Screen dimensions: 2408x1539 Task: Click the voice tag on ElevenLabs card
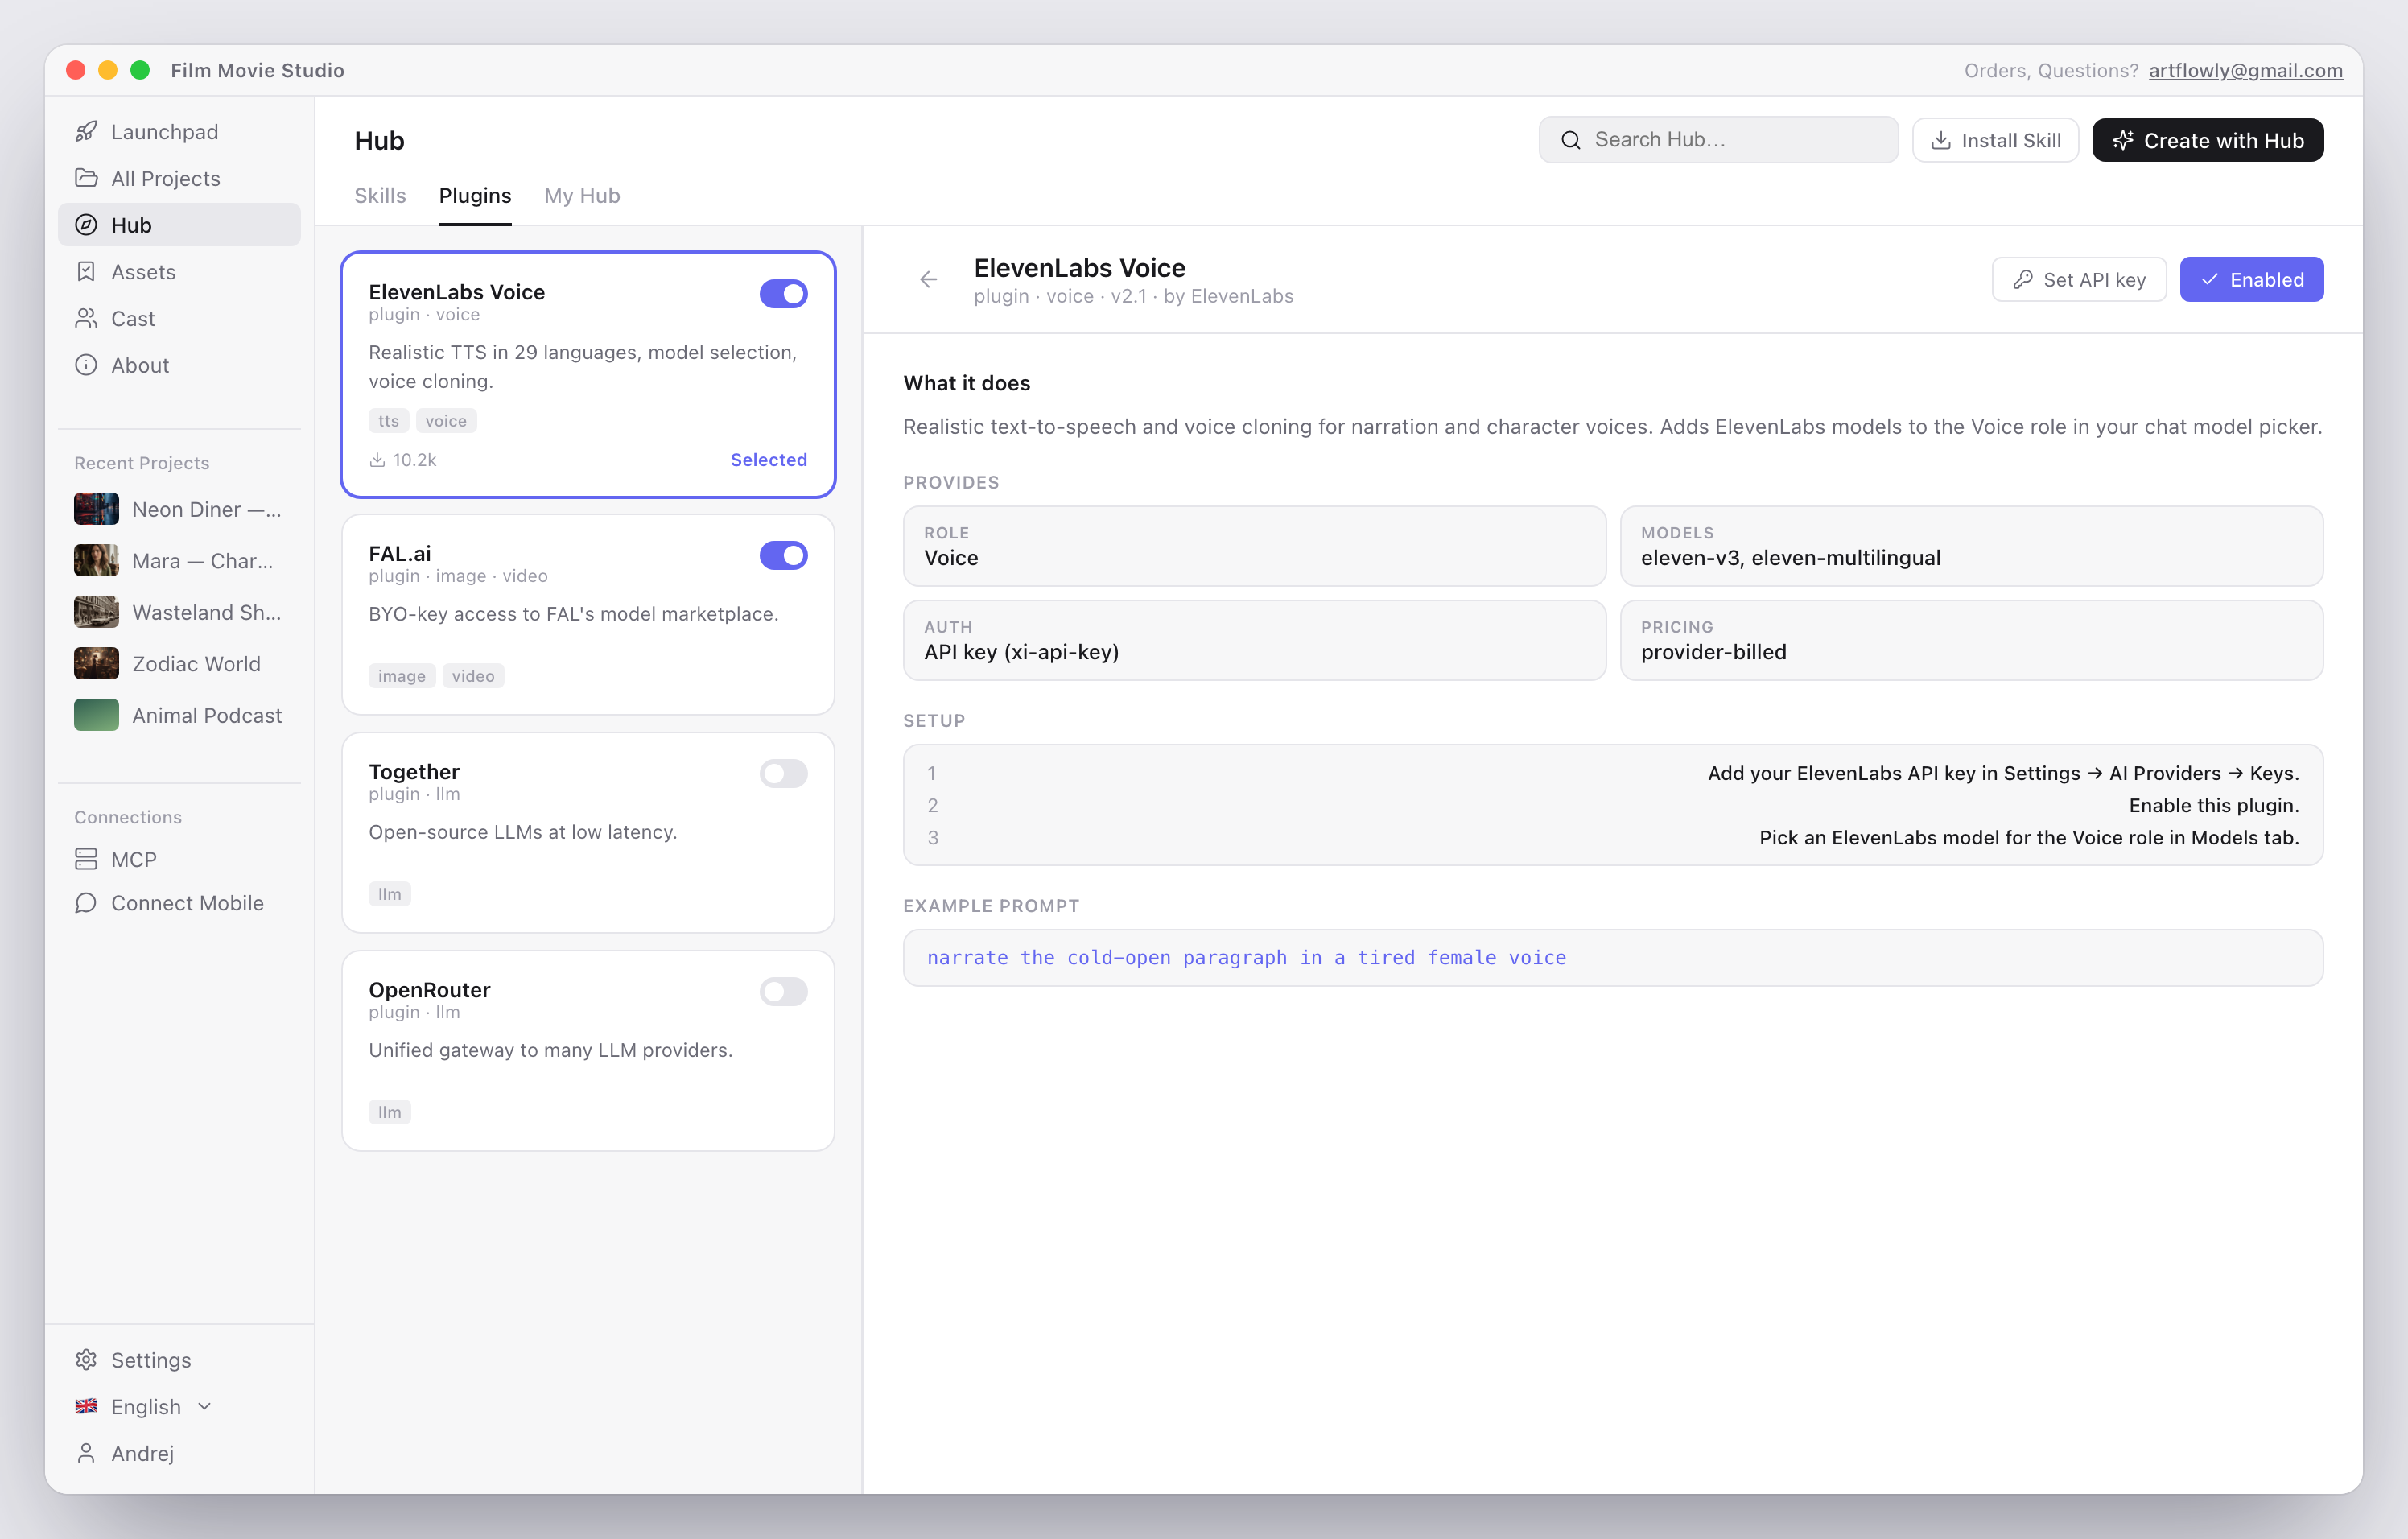point(446,421)
